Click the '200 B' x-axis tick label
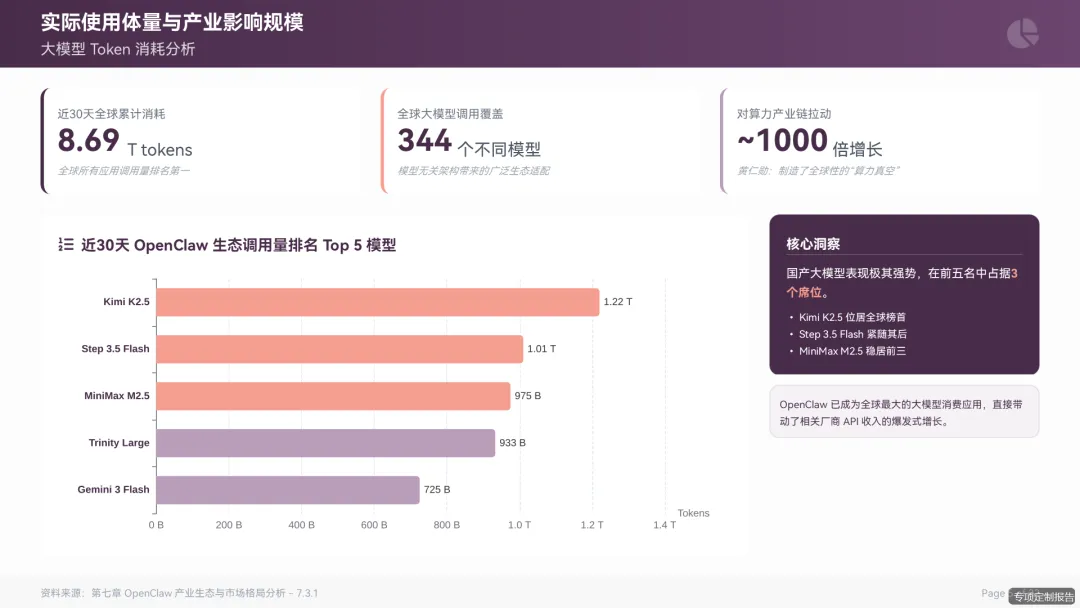 tap(229, 525)
